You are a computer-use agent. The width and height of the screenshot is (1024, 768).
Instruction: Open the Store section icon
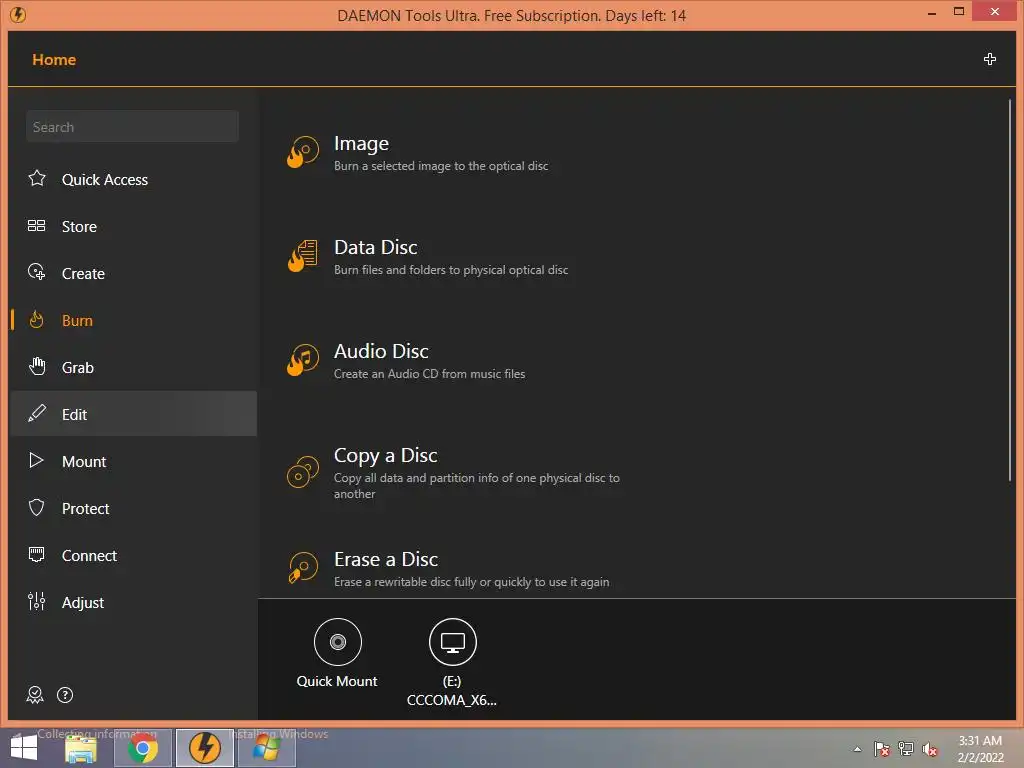coord(37,226)
